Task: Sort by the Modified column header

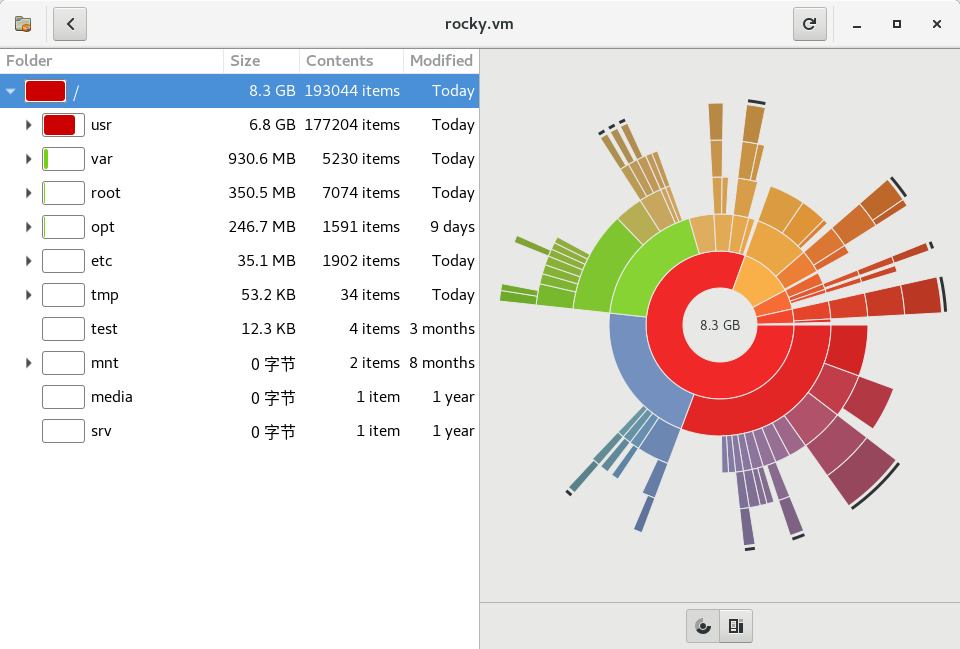Action: point(441,61)
